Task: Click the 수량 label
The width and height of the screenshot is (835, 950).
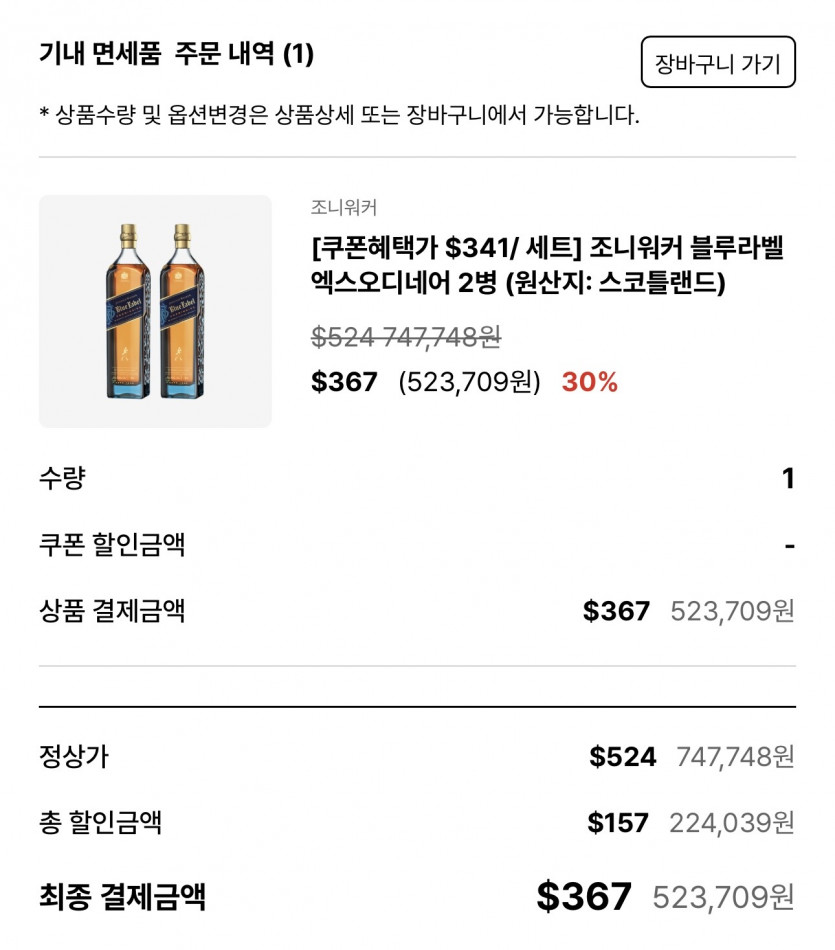Action: pos(62,479)
